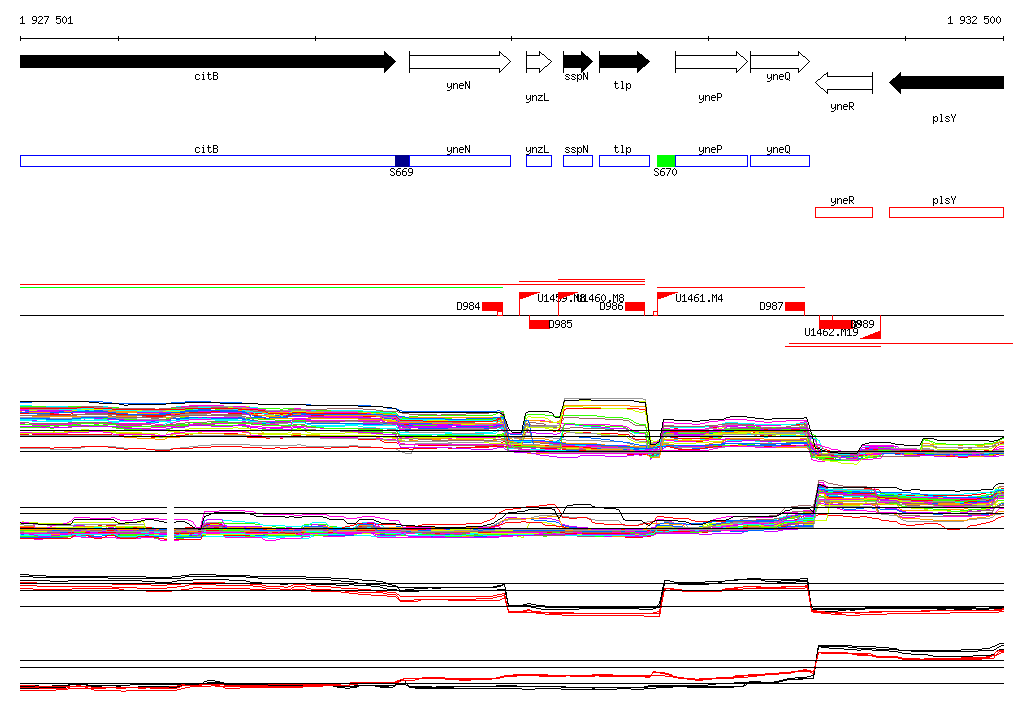Click the U1460.M8 red flag marker
Viewport: 1024px width, 714px height.
pyautogui.click(x=568, y=296)
